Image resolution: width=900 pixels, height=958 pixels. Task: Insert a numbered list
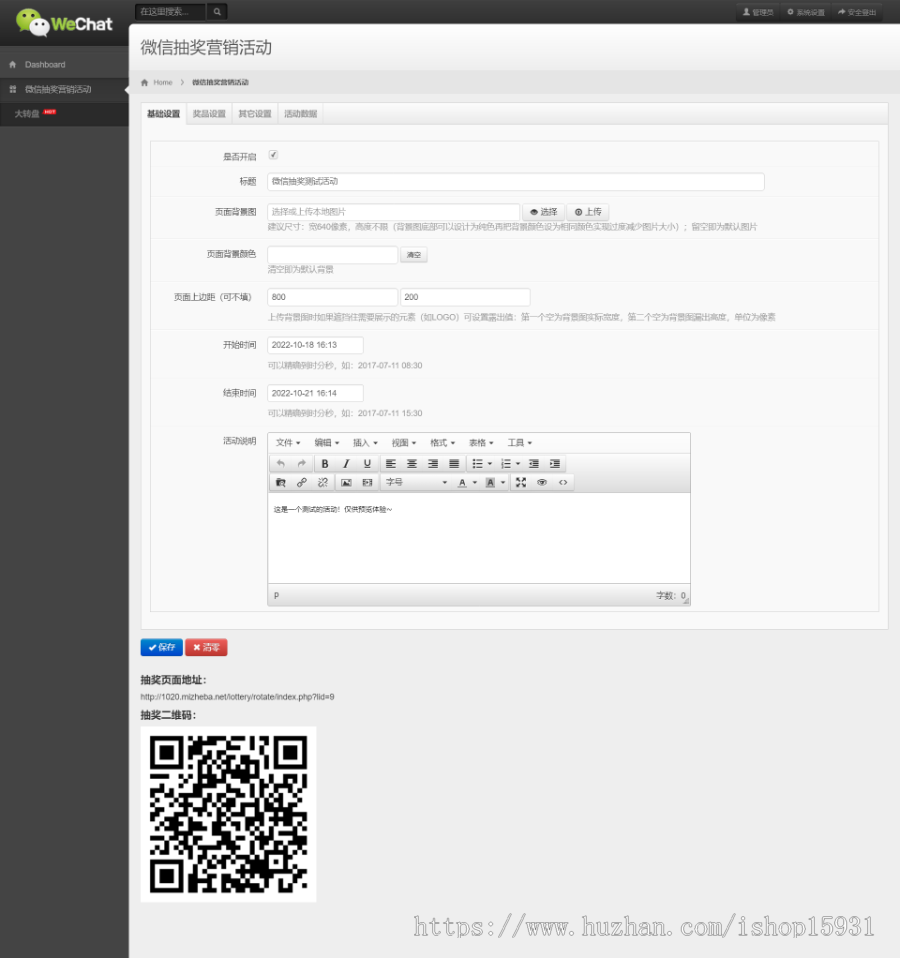tap(505, 464)
